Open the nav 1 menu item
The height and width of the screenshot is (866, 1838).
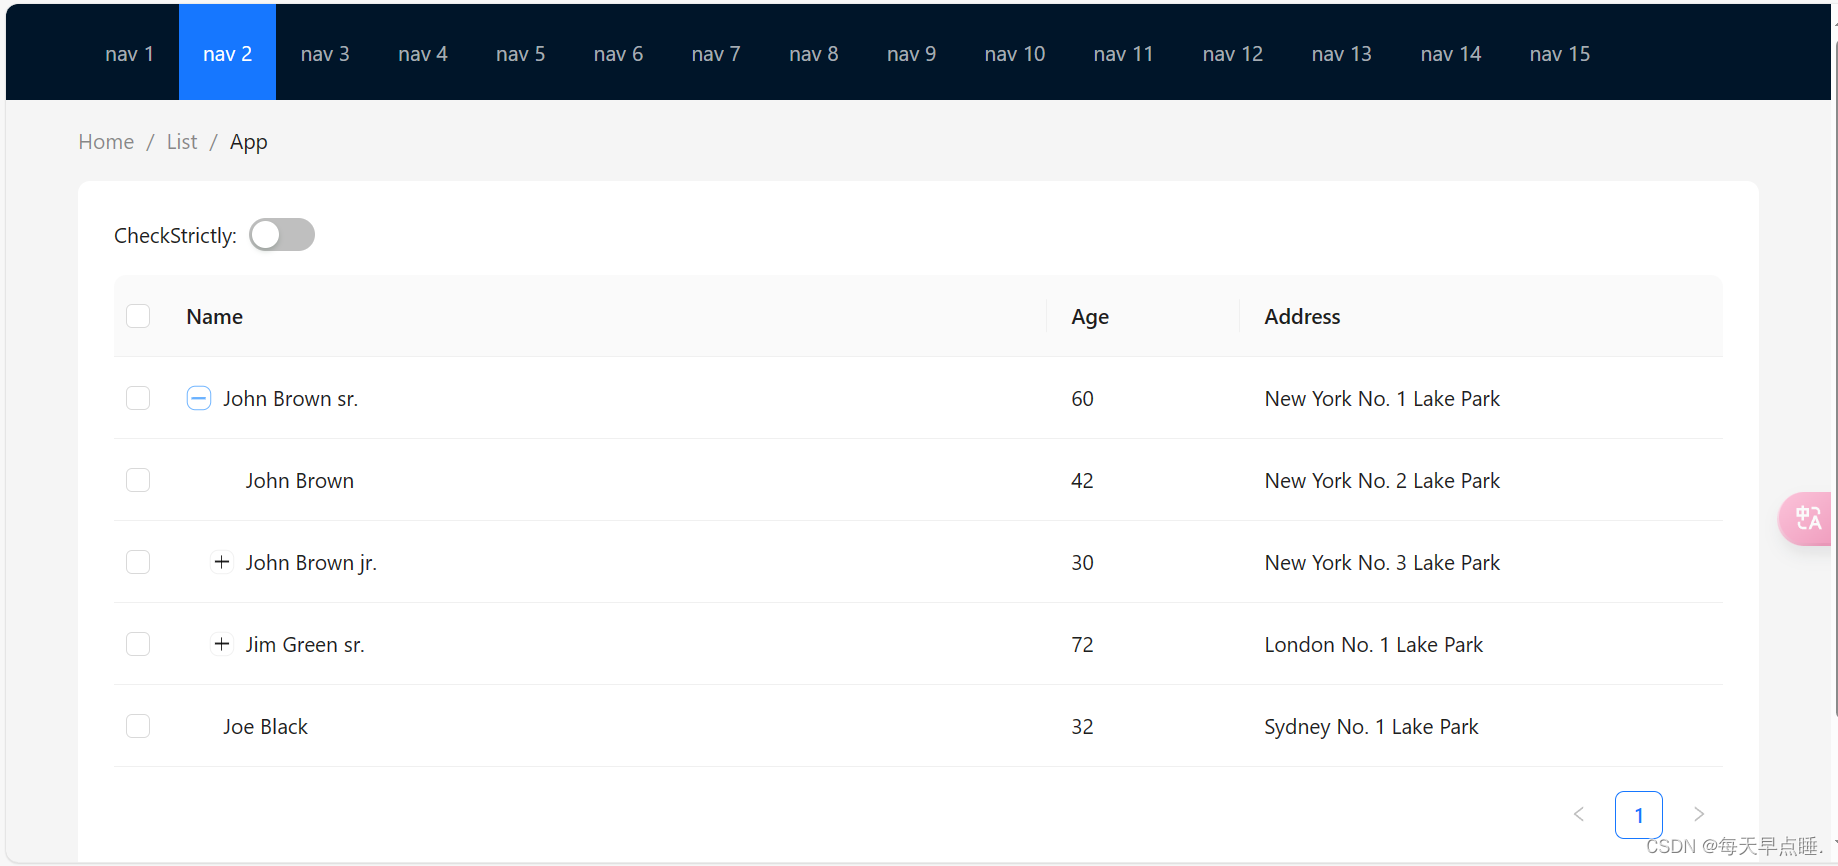pyautogui.click(x=129, y=54)
